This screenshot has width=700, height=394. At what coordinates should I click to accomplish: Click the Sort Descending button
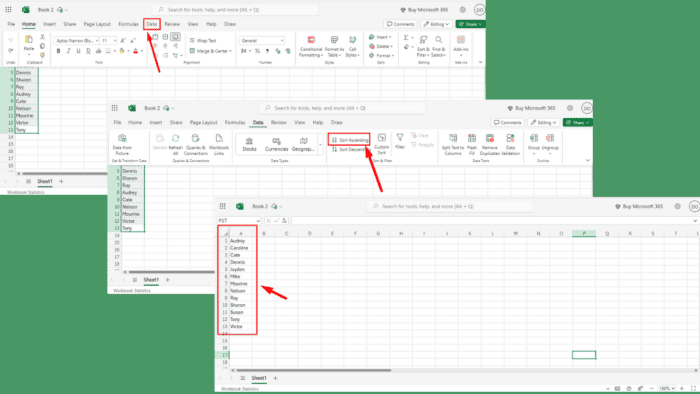click(349, 149)
